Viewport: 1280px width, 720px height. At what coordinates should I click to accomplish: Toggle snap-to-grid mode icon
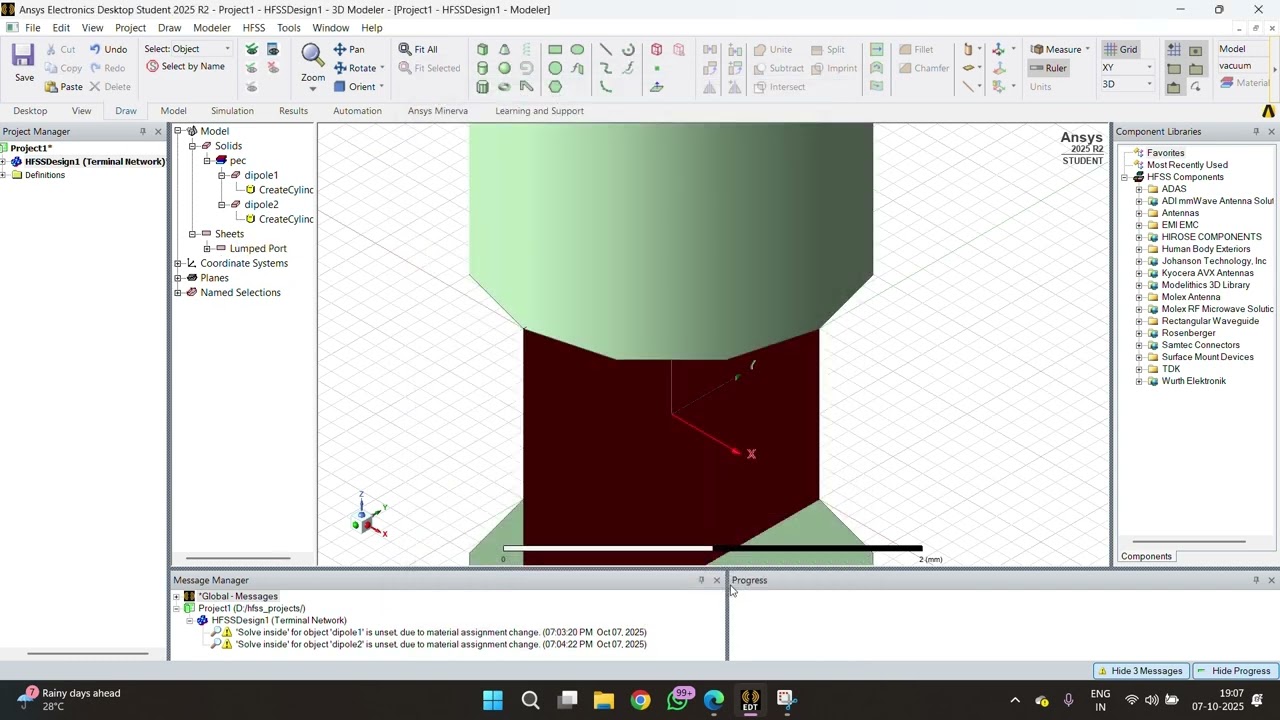[1174, 49]
